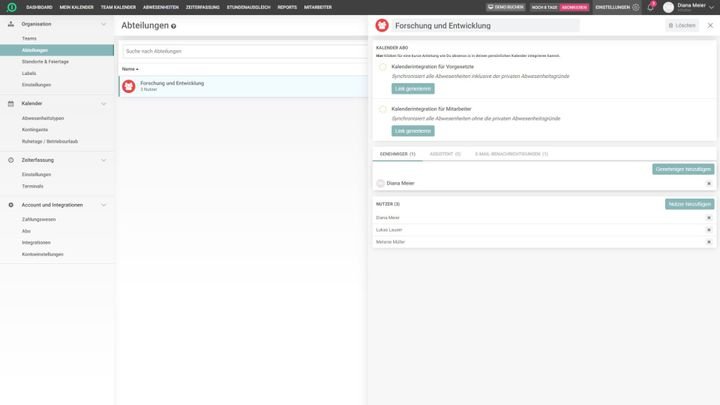Screen dimensions: 720x405
Task: Click Link generieren for Mitarbeiter
Action: pyautogui.click(x=413, y=131)
